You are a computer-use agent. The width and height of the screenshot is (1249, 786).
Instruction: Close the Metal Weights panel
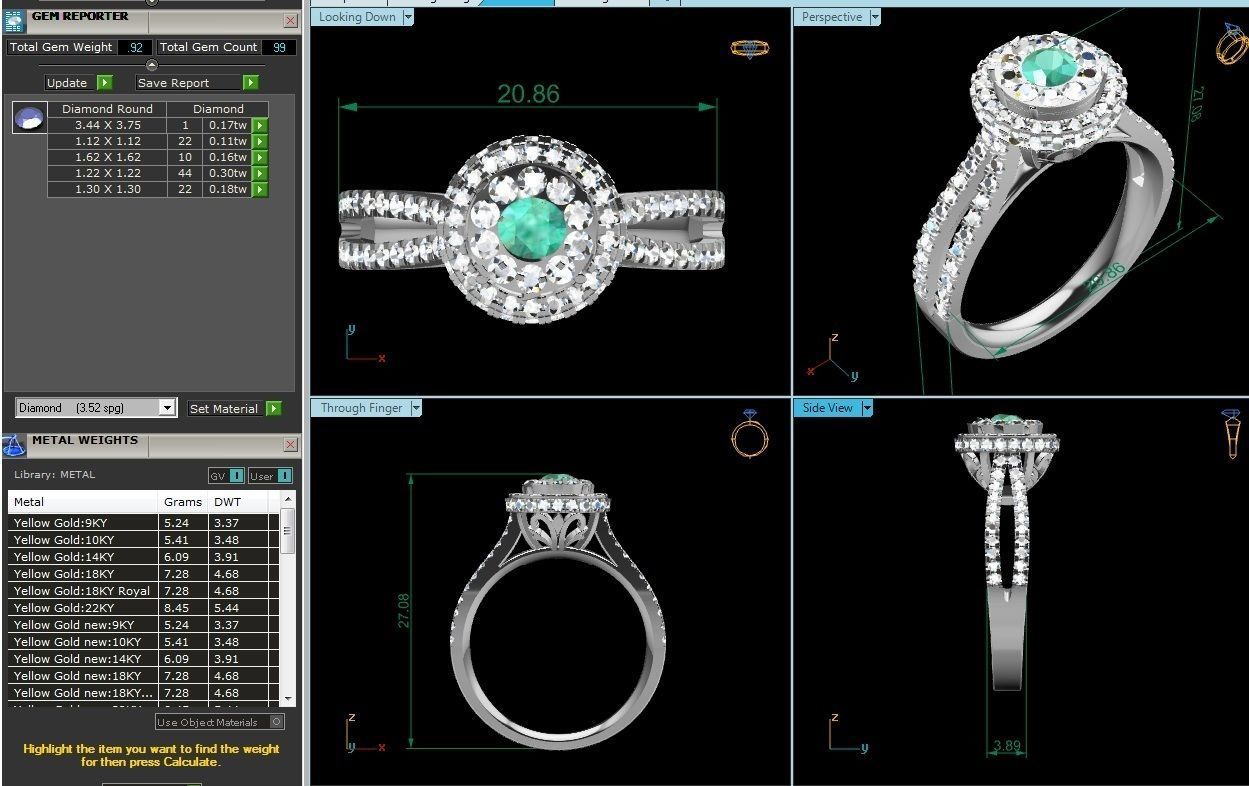tap(290, 445)
